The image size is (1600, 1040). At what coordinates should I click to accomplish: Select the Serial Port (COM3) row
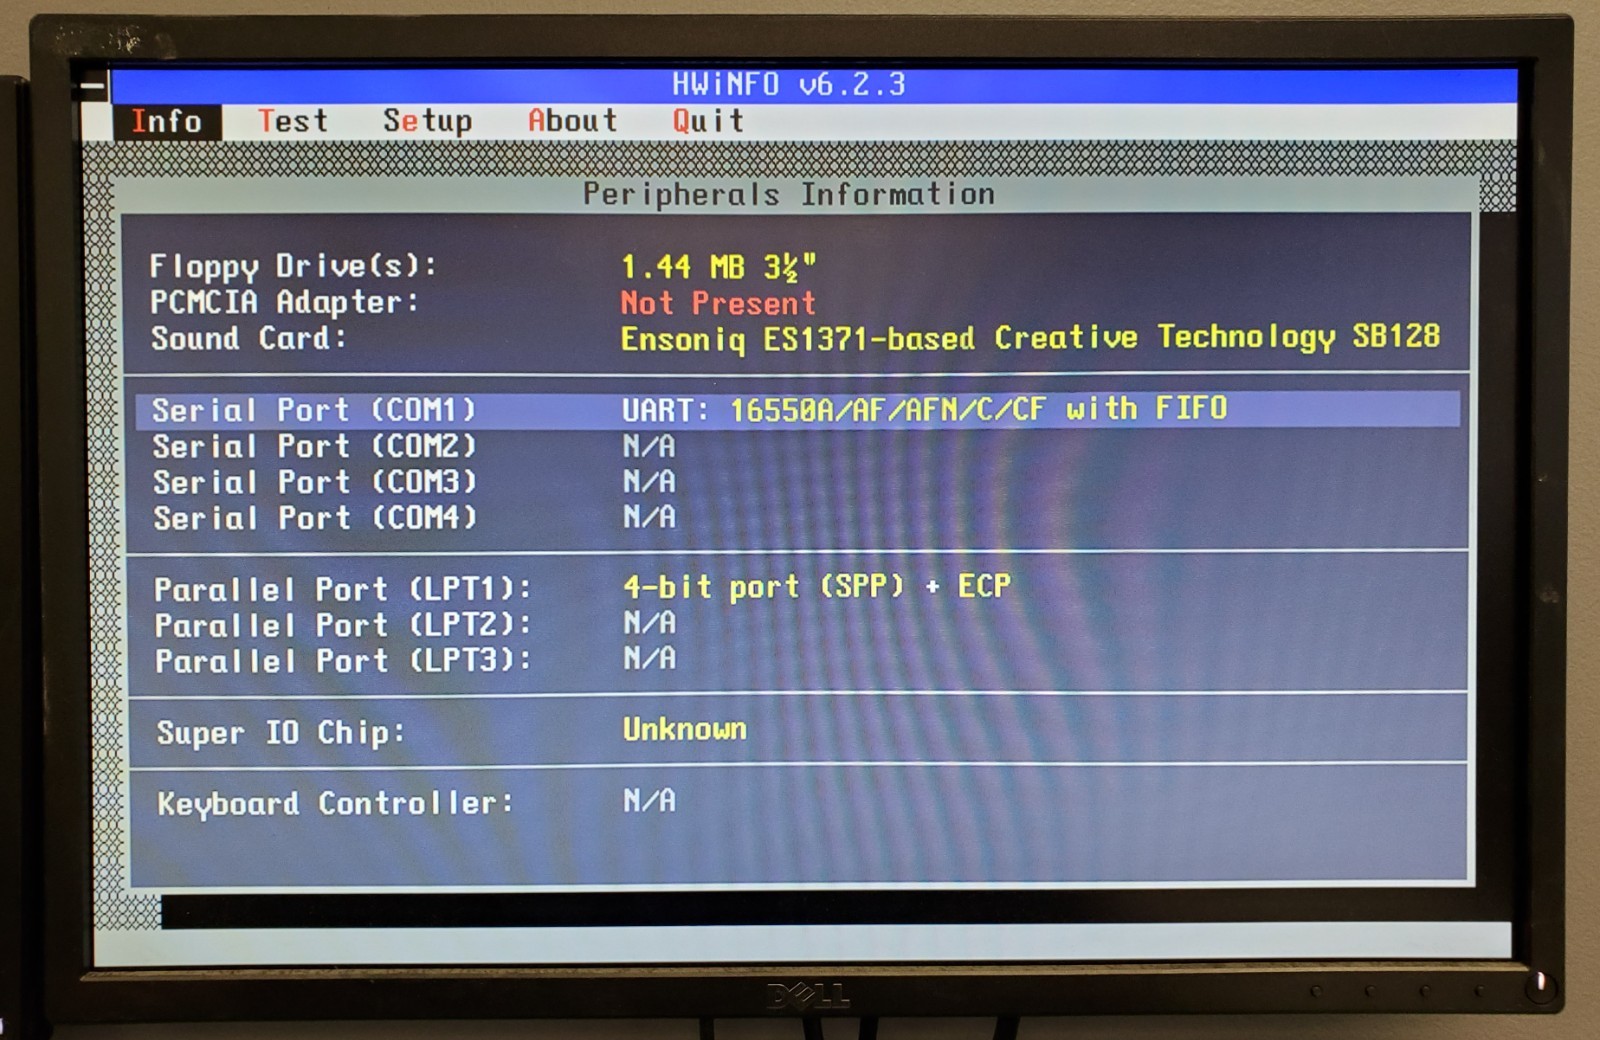(x=797, y=482)
